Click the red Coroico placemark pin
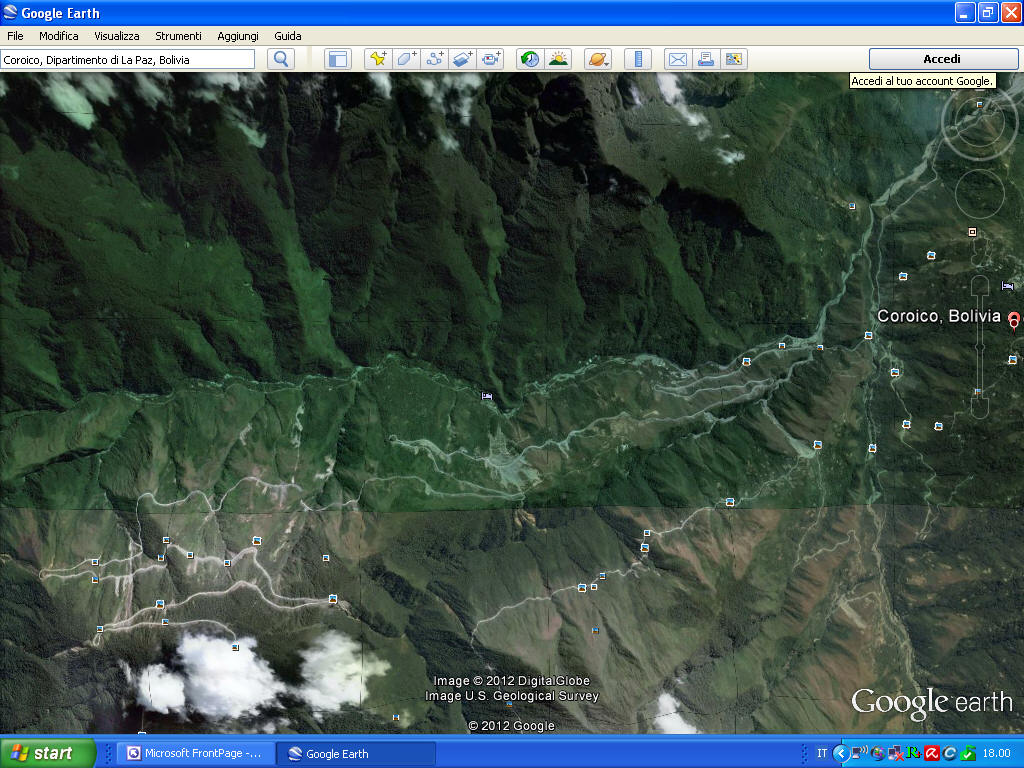This screenshot has width=1024, height=768. (x=1014, y=320)
